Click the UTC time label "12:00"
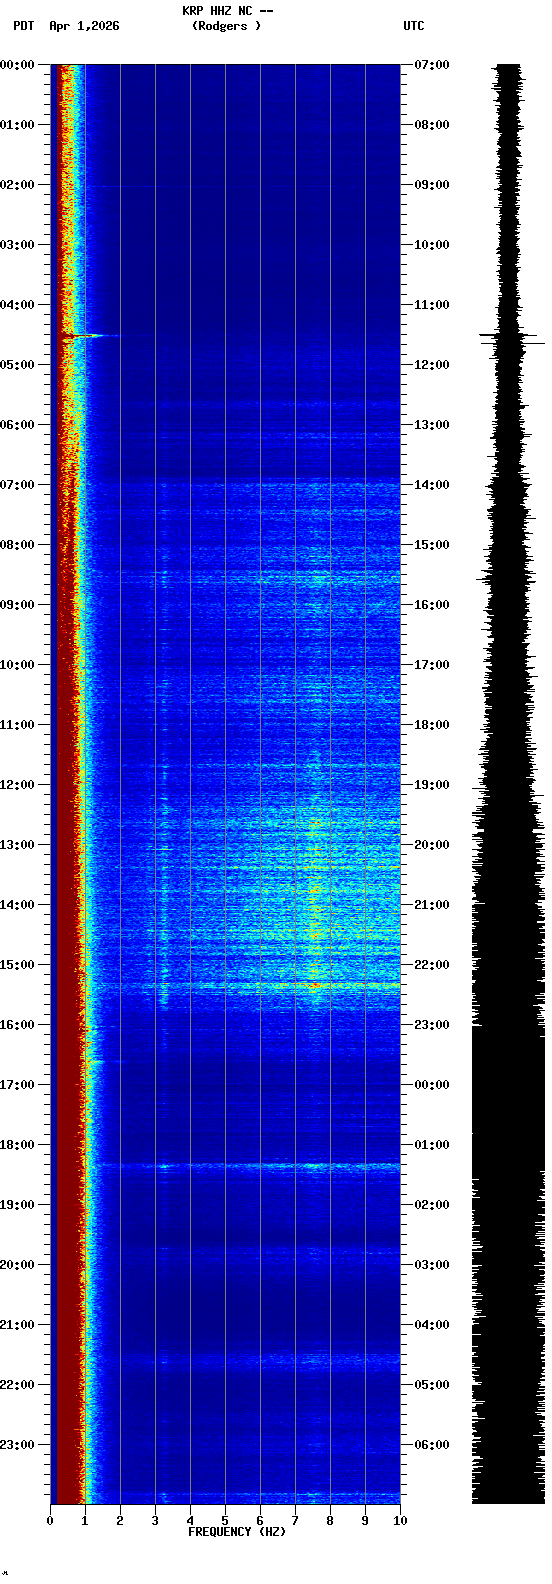The width and height of the screenshot is (552, 1584). point(432,365)
